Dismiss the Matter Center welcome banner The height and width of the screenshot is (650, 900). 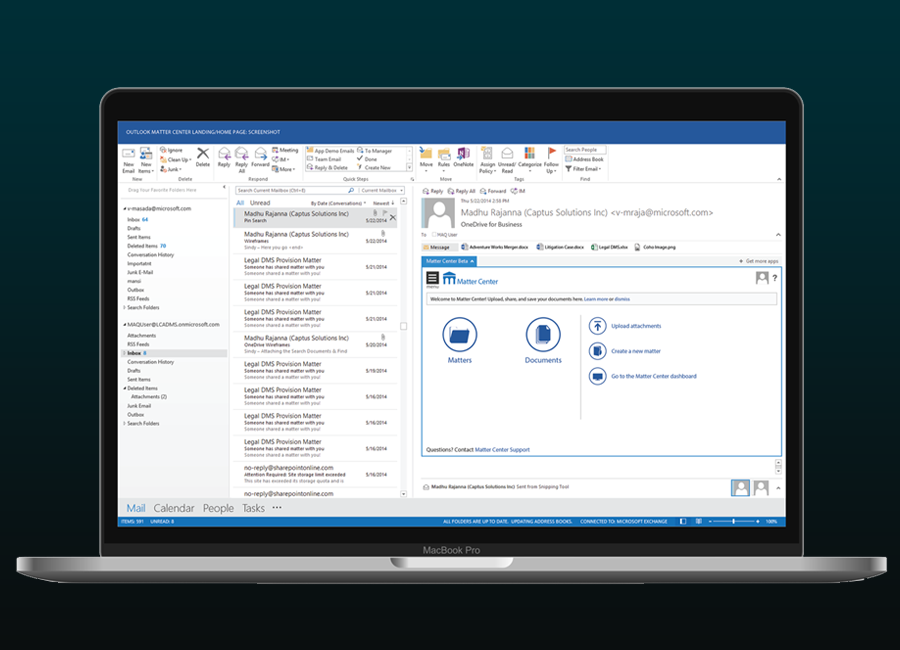click(622, 299)
